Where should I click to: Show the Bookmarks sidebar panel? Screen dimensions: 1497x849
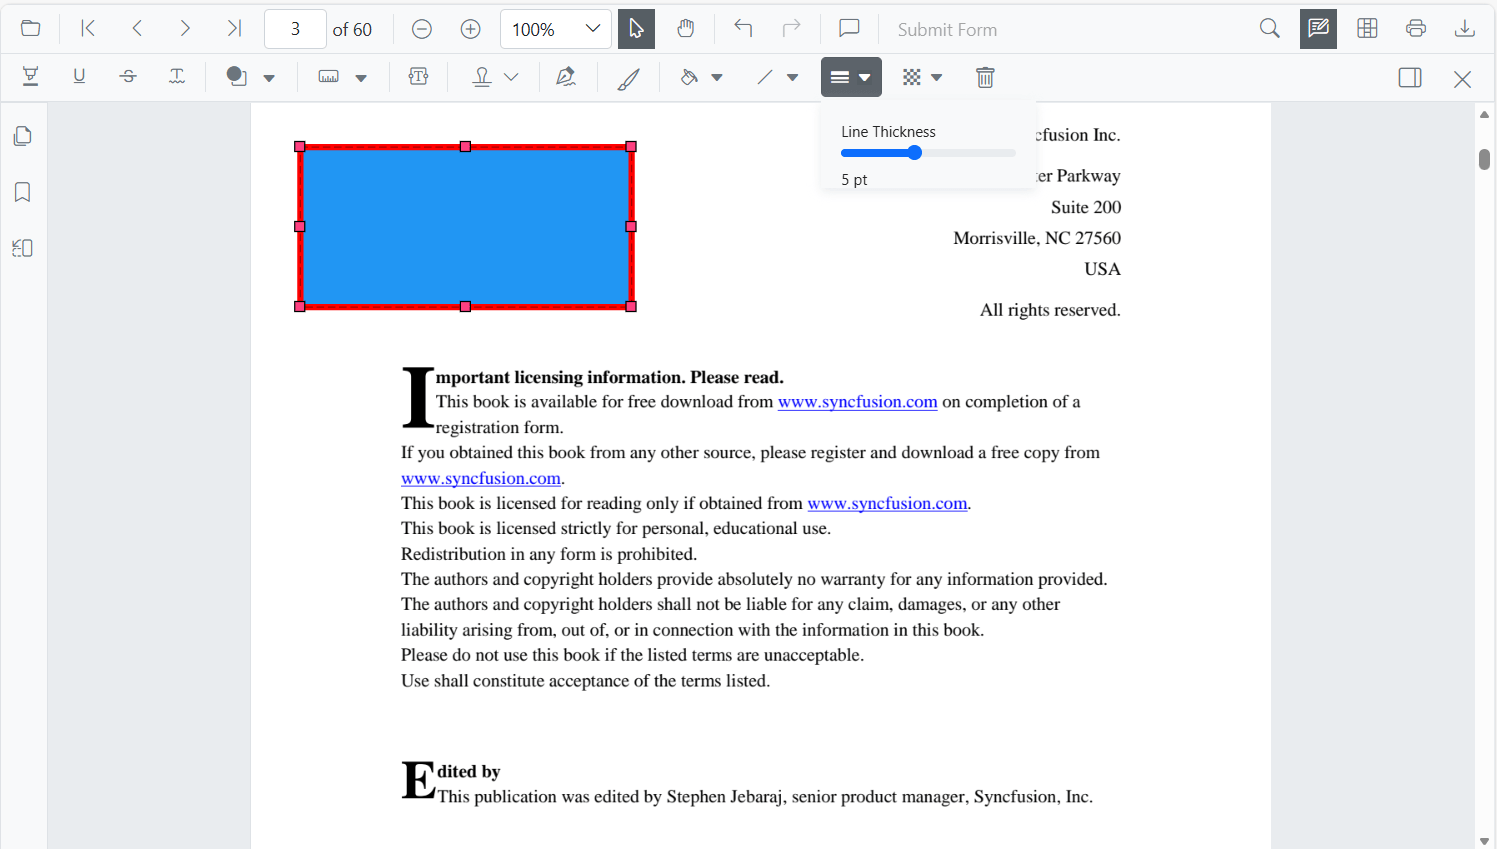pos(22,191)
